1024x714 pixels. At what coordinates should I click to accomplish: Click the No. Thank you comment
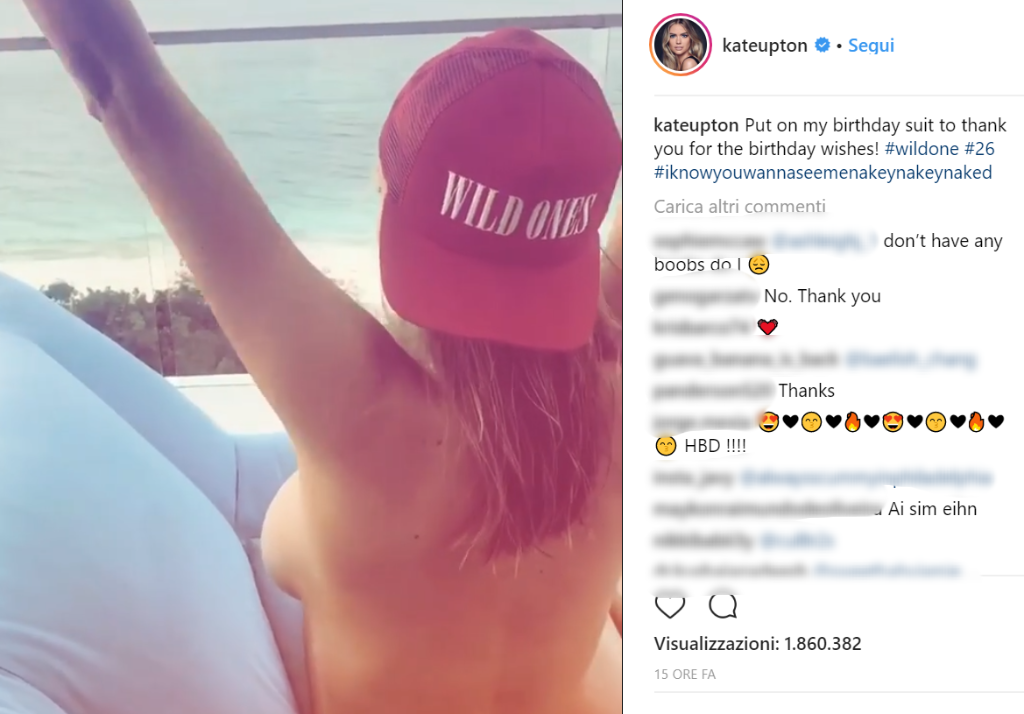click(x=822, y=296)
